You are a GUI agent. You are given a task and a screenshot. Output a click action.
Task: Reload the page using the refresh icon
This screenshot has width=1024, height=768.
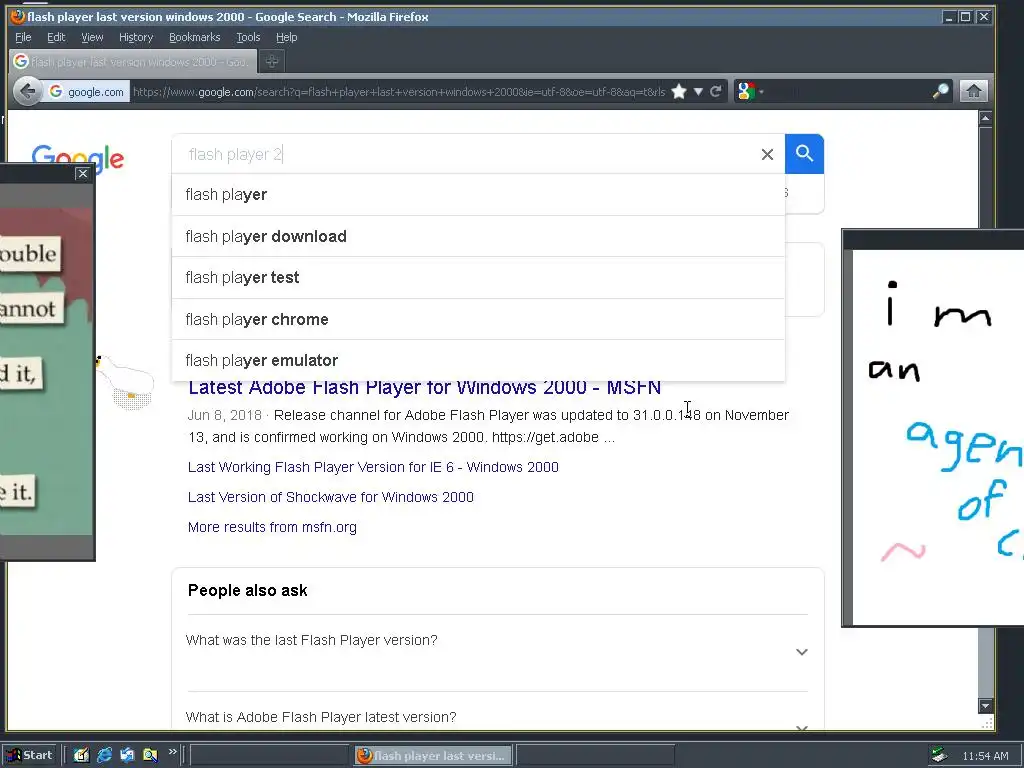(716, 91)
